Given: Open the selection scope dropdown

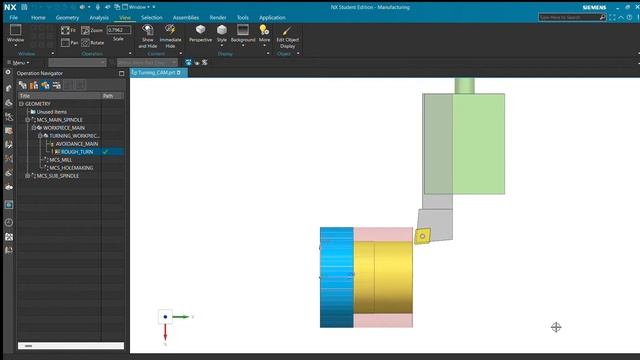Looking at the screenshot, I should 147,62.
